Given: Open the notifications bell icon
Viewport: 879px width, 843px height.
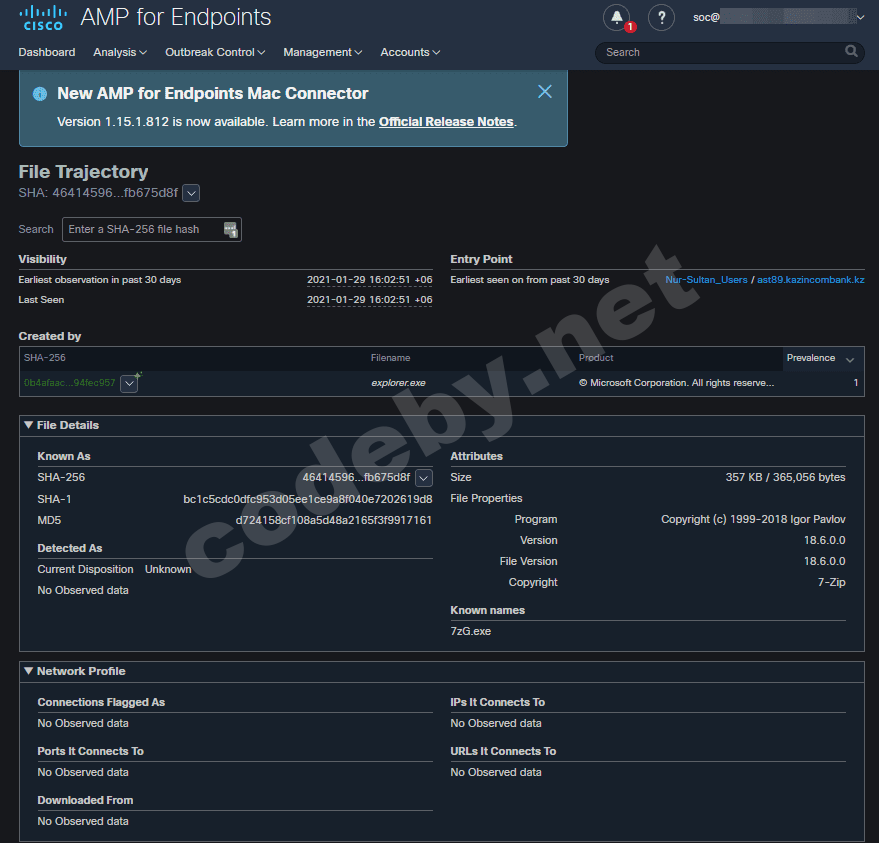Looking at the screenshot, I should (x=617, y=17).
